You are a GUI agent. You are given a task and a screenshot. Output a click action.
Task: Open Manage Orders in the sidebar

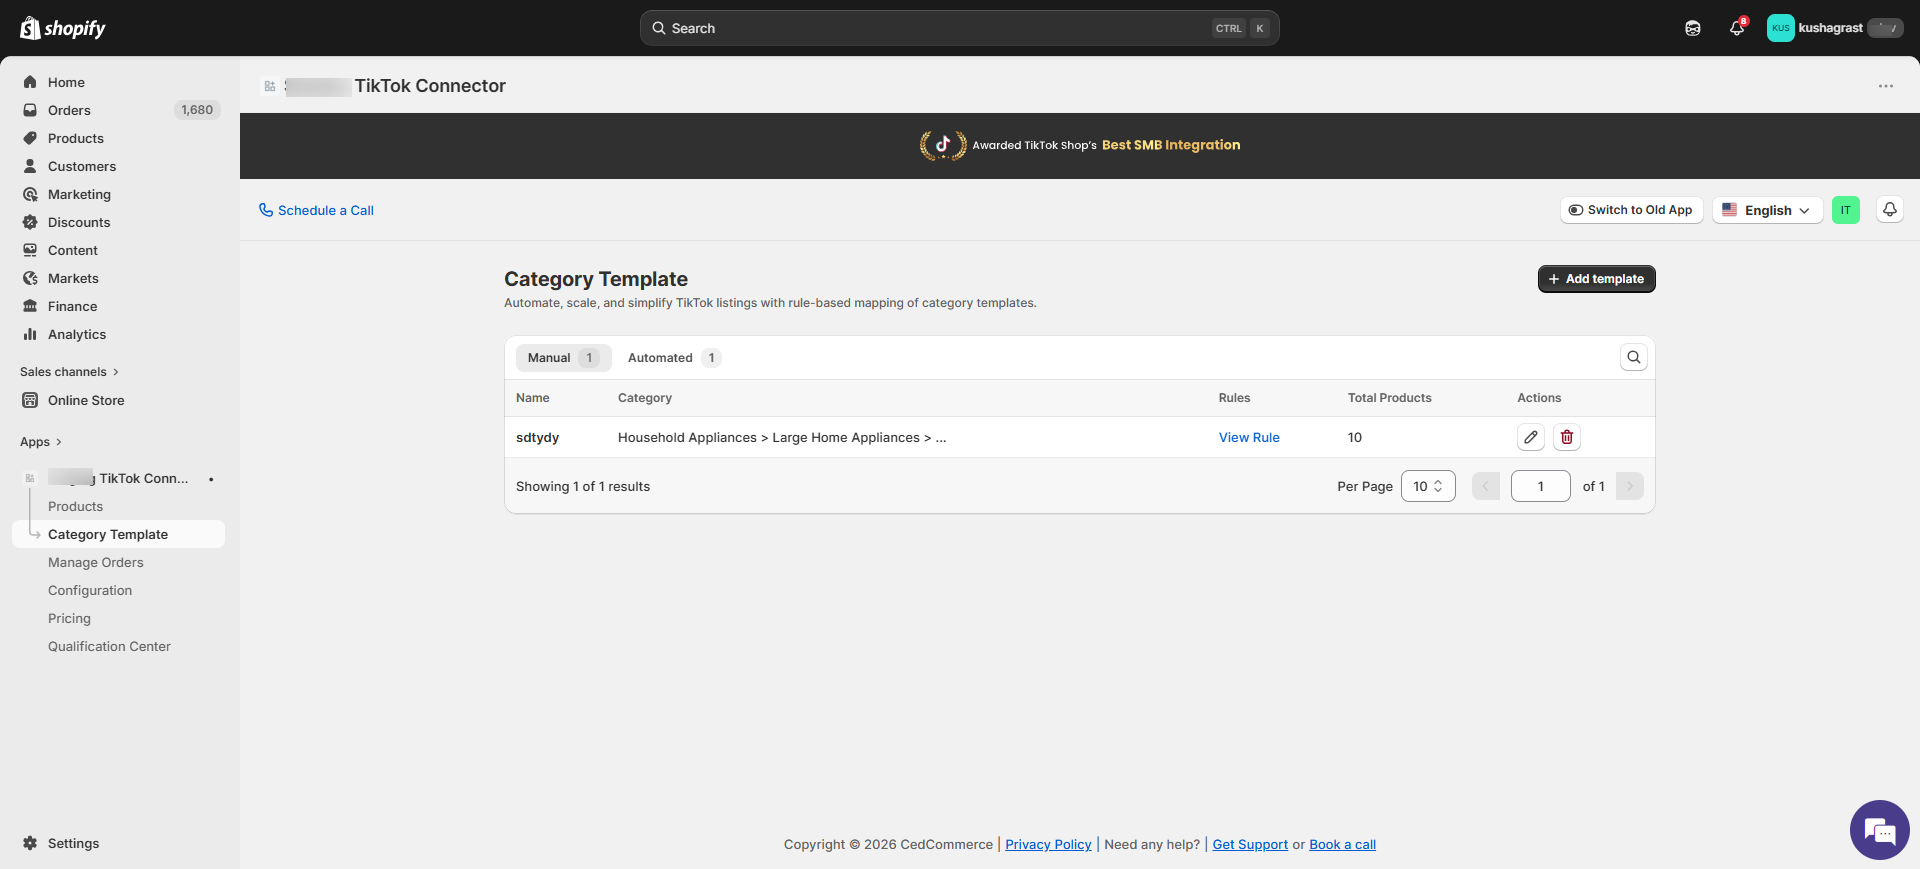(96, 563)
